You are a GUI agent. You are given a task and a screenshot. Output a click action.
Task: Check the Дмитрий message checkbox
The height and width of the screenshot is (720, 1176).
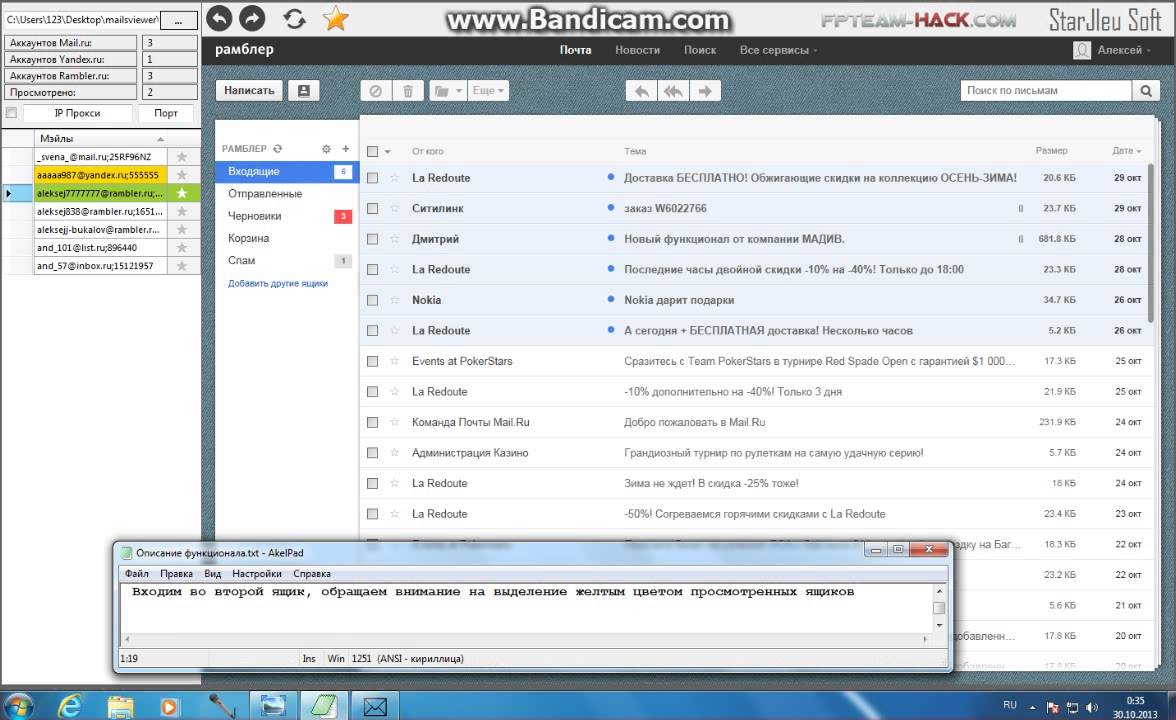coord(373,239)
